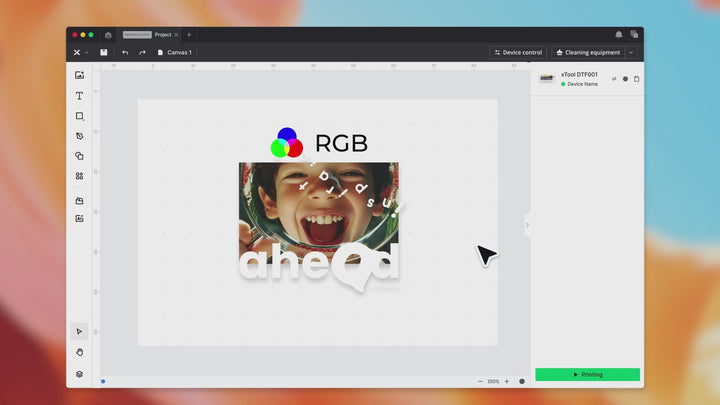Activate the hand pan tool

coord(79,352)
